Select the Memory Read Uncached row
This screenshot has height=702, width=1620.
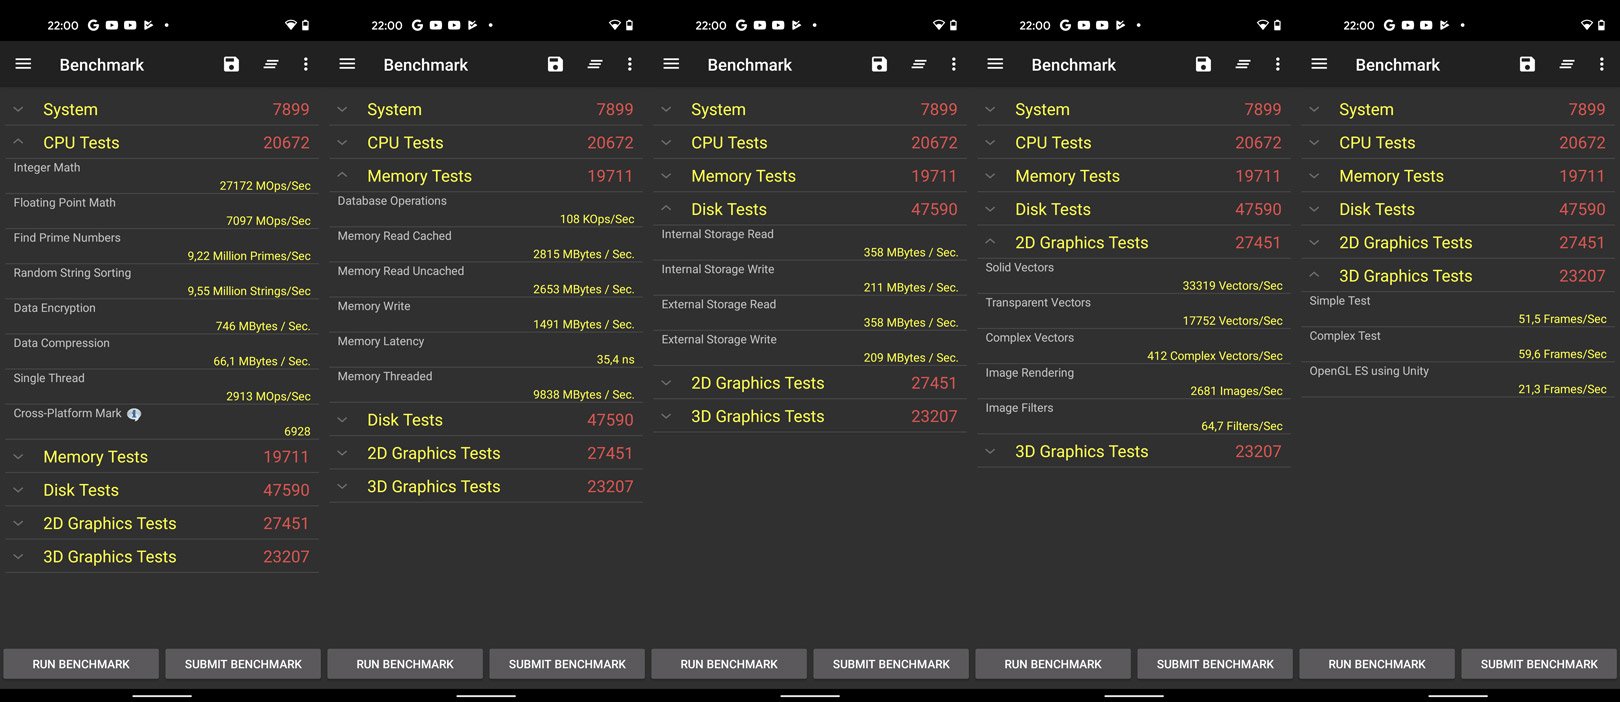coord(486,280)
